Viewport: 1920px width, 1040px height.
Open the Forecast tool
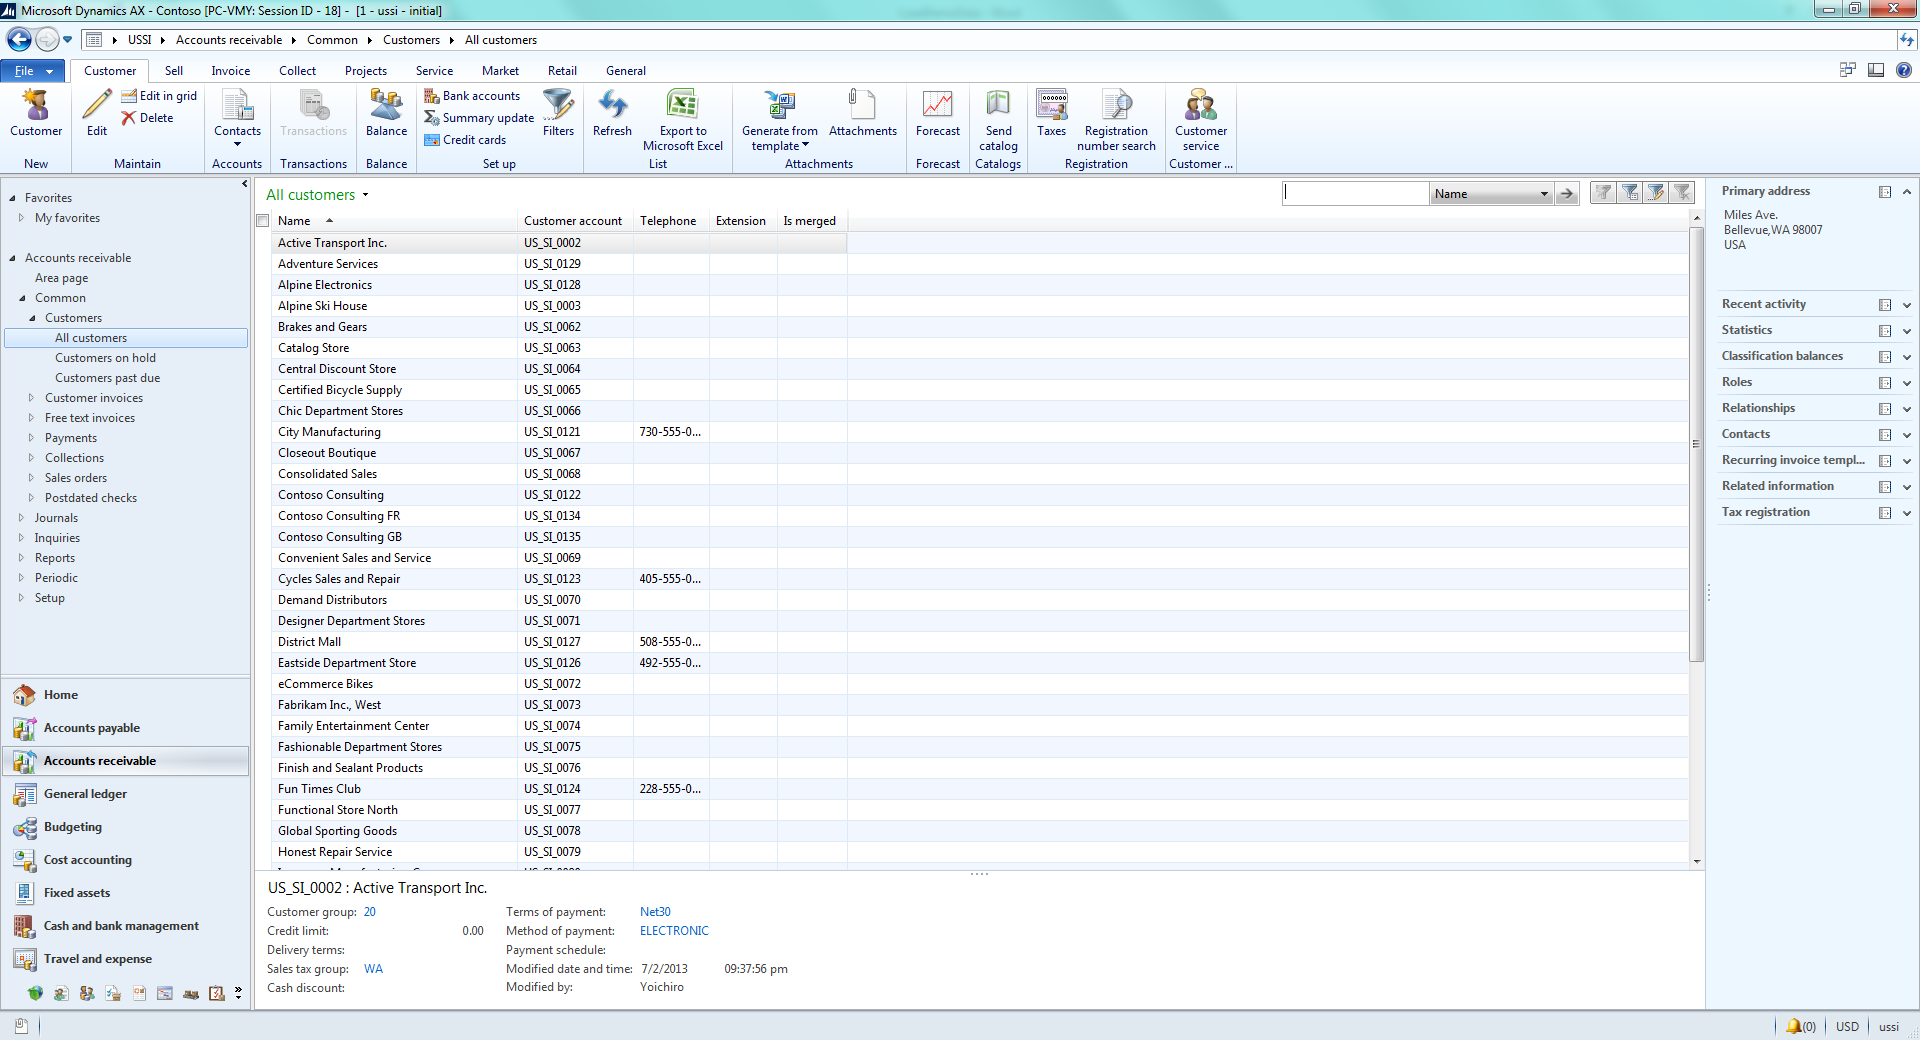[938, 113]
